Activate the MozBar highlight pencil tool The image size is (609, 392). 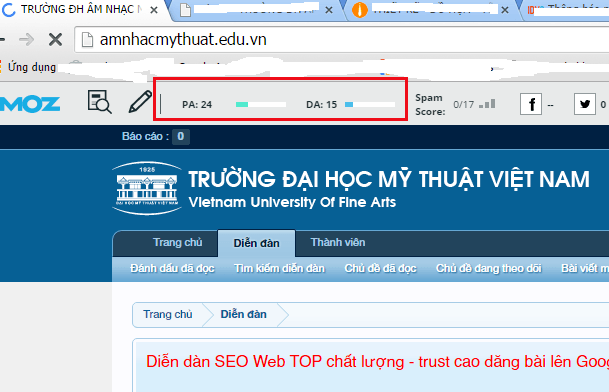coord(140,101)
